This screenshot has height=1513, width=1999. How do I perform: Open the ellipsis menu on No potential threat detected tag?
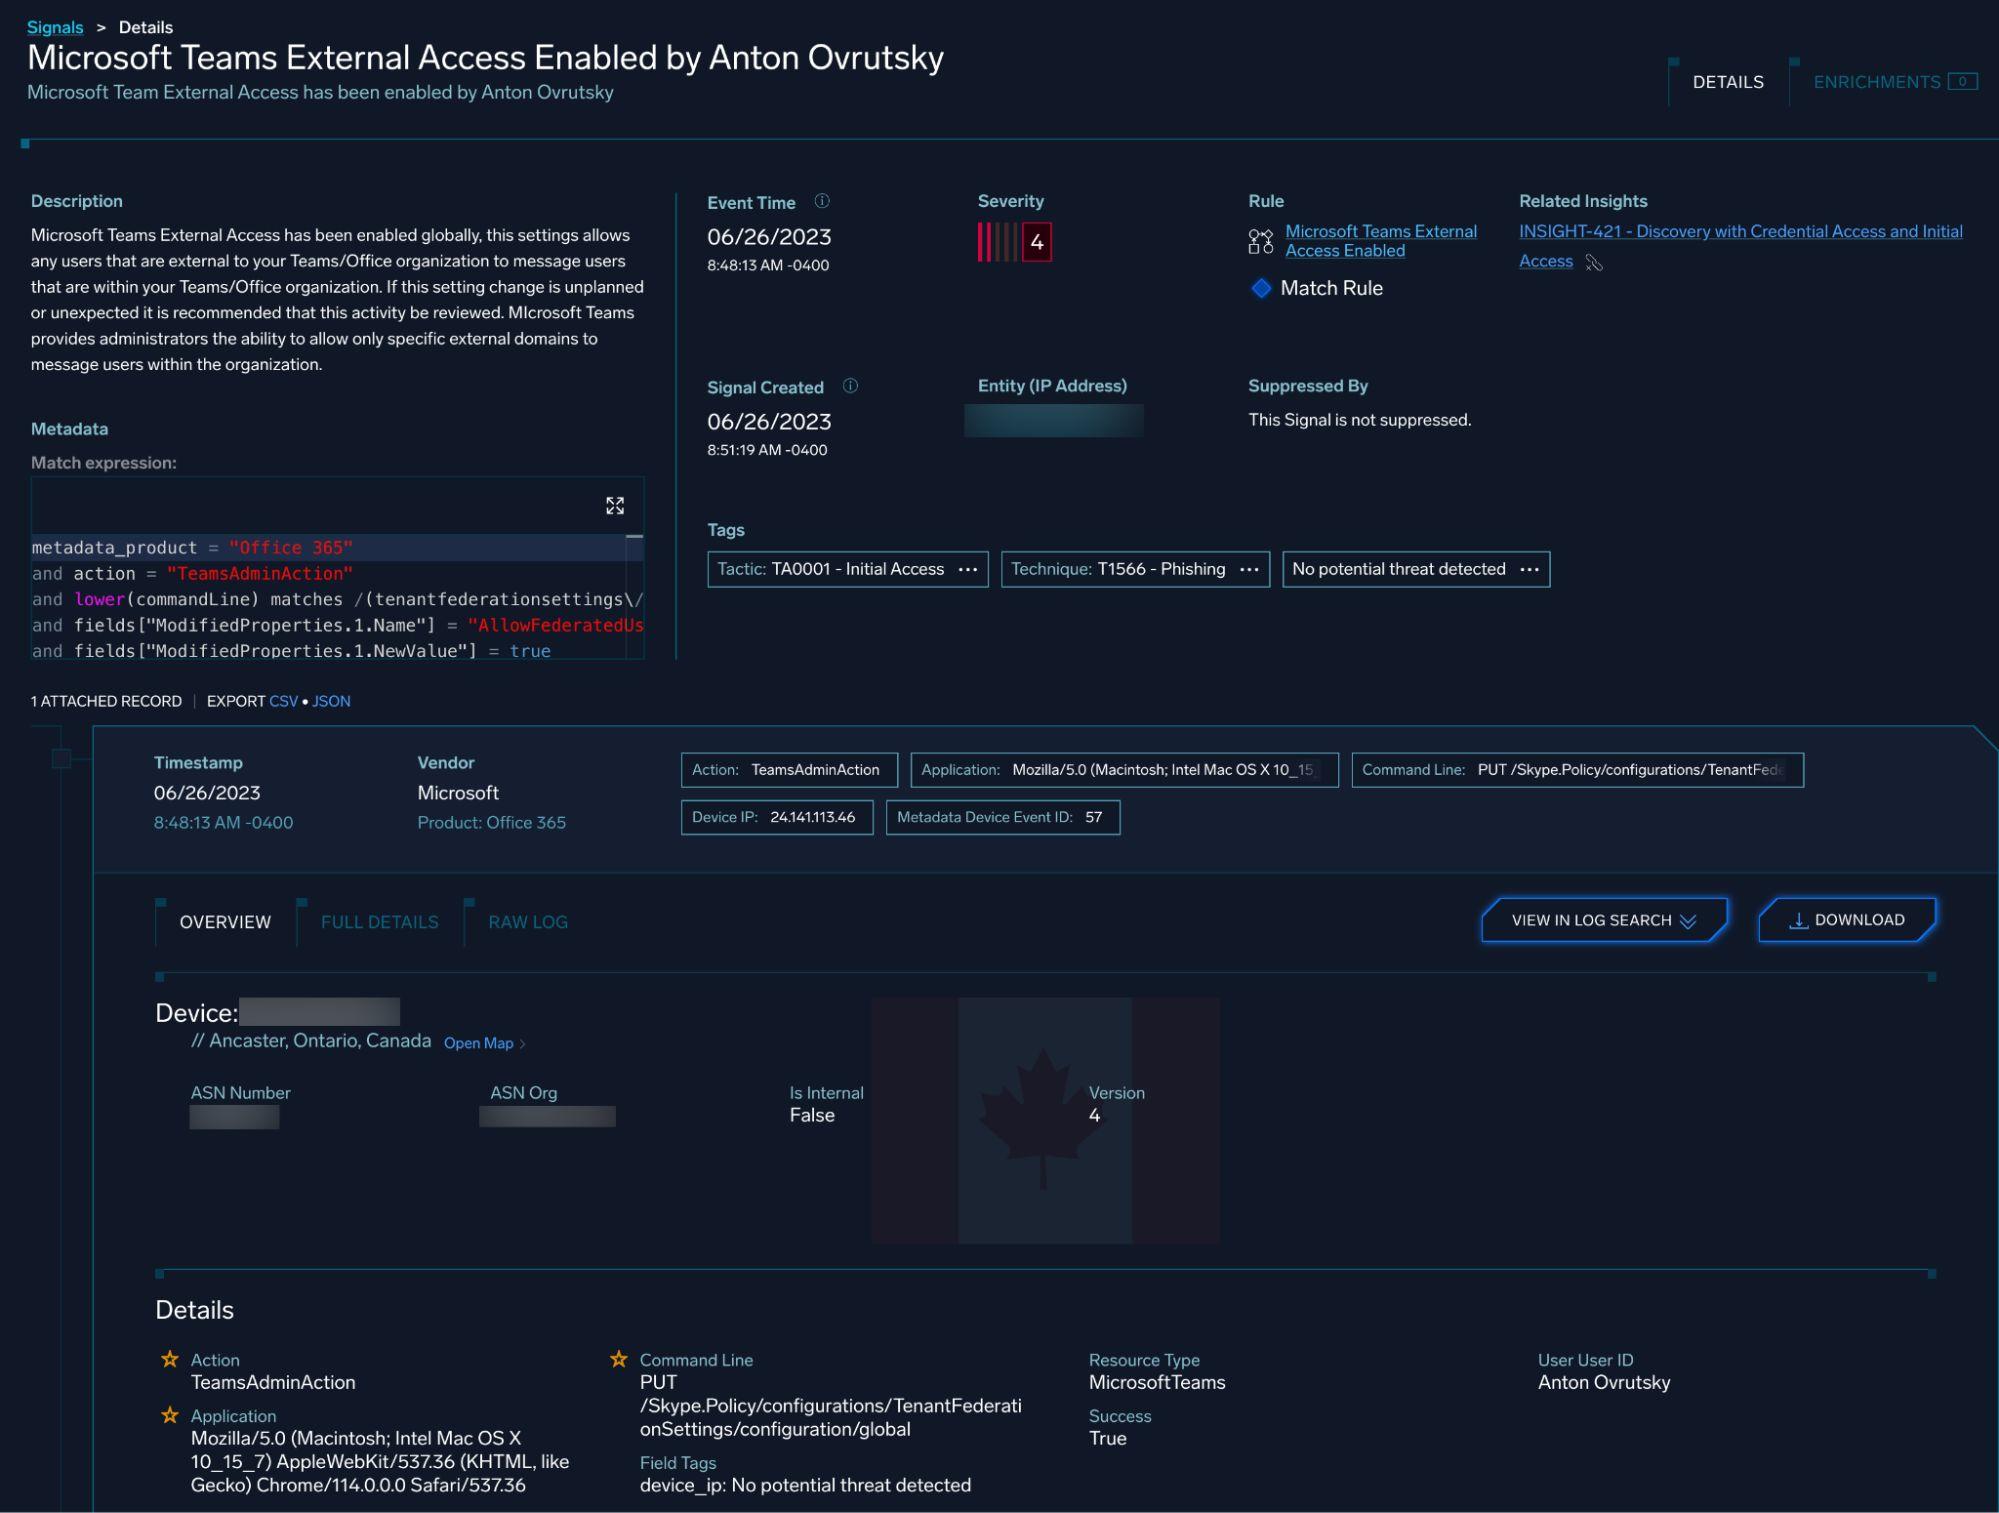1531,569
